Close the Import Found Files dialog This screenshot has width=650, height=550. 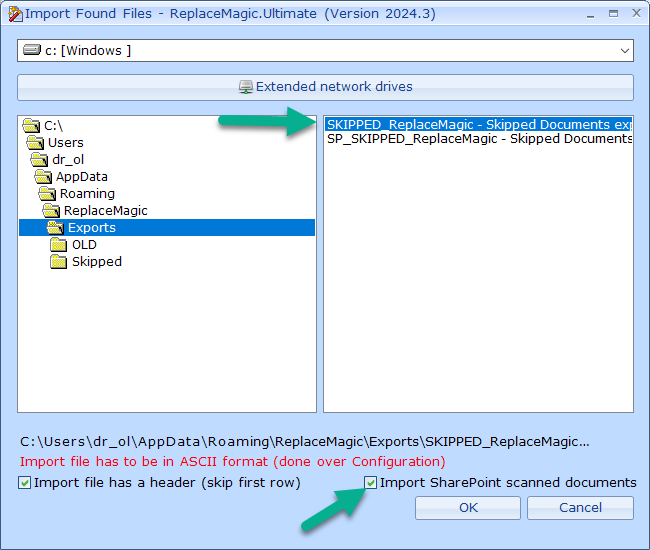636,13
